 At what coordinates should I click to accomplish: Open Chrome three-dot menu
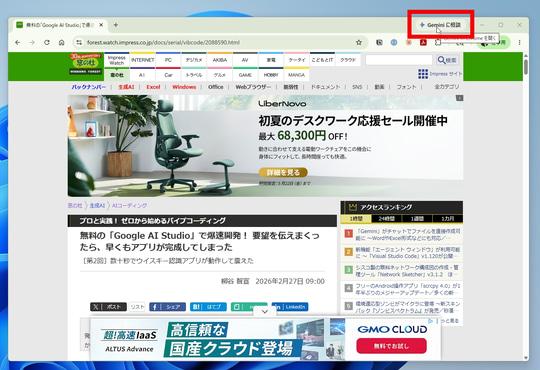pos(519,42)
